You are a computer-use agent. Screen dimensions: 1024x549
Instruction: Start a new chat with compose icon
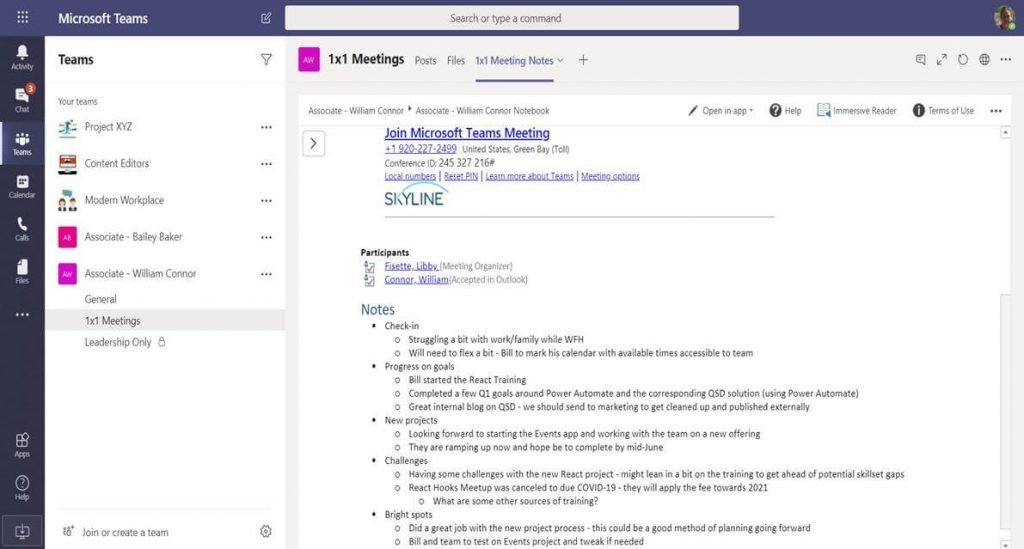pos(266,18)
